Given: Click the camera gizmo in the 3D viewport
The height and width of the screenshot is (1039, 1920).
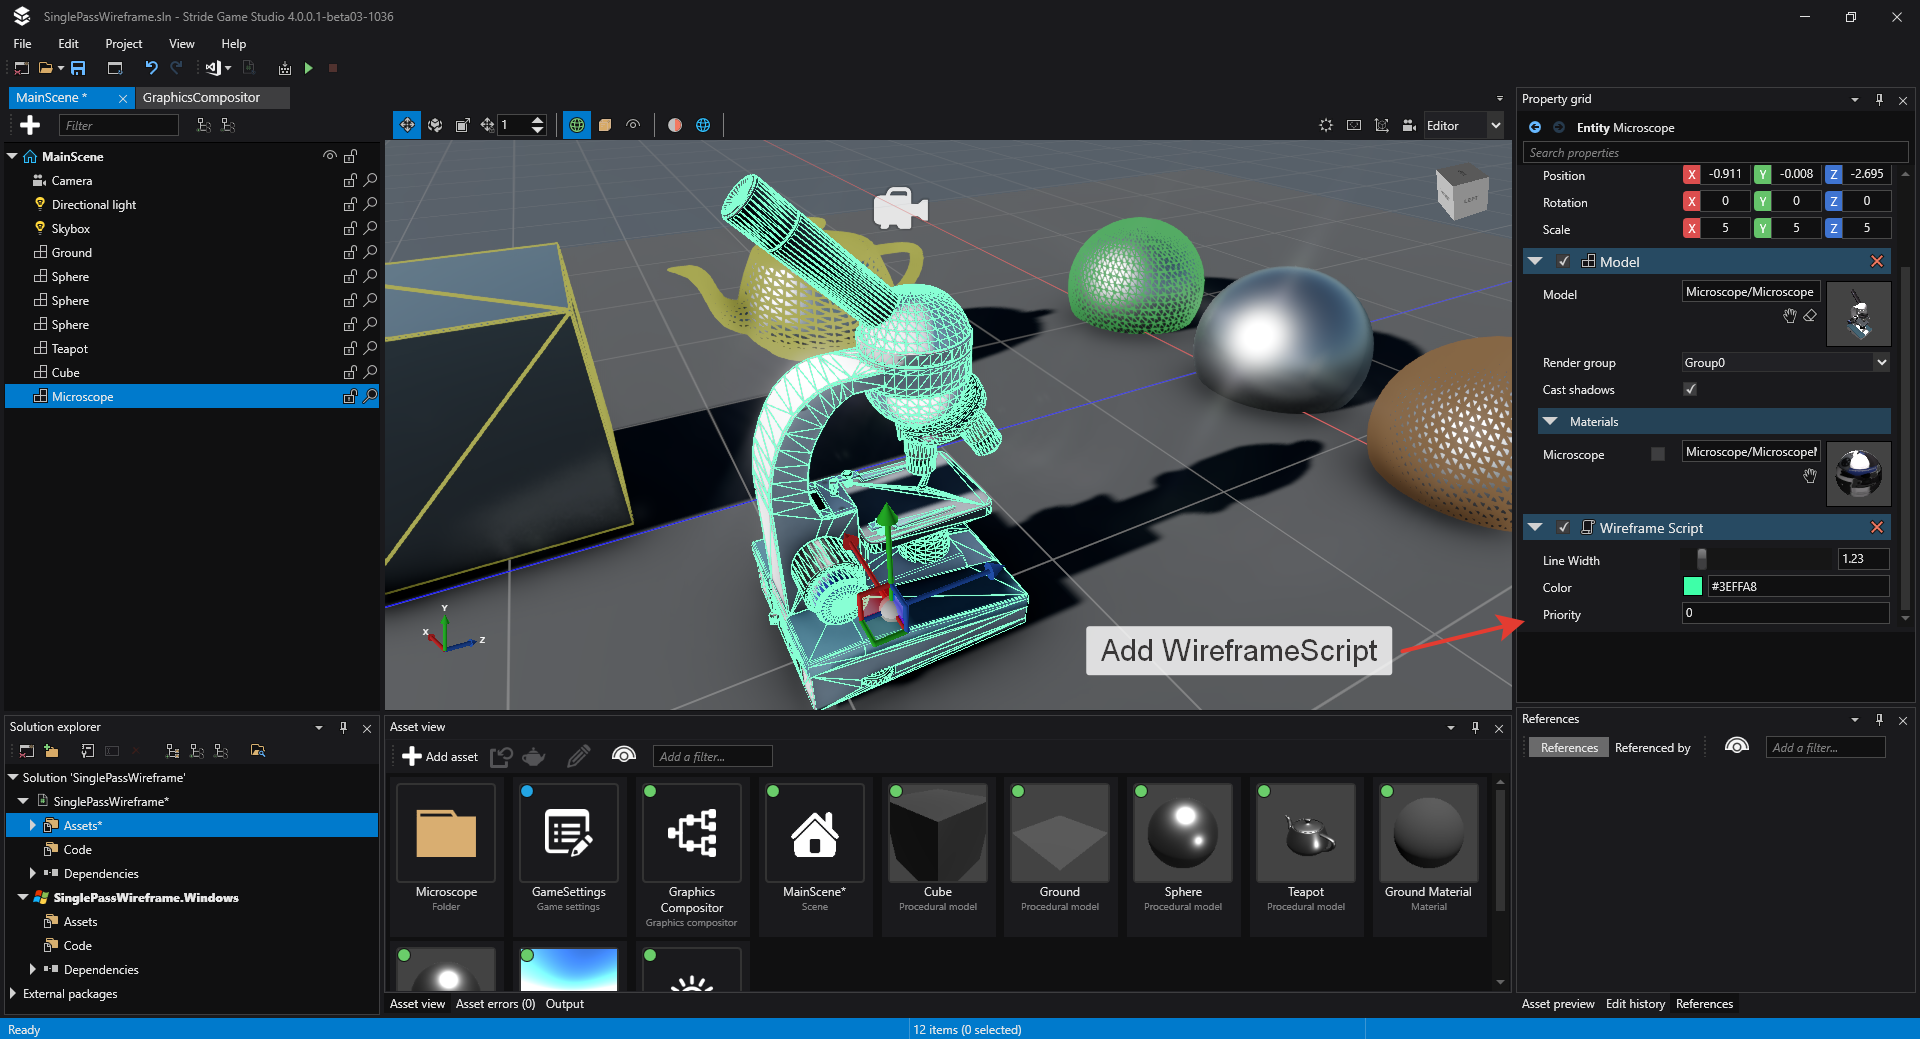Looking at the screenshot, I should pyautogui.click(x=900, y=208).
